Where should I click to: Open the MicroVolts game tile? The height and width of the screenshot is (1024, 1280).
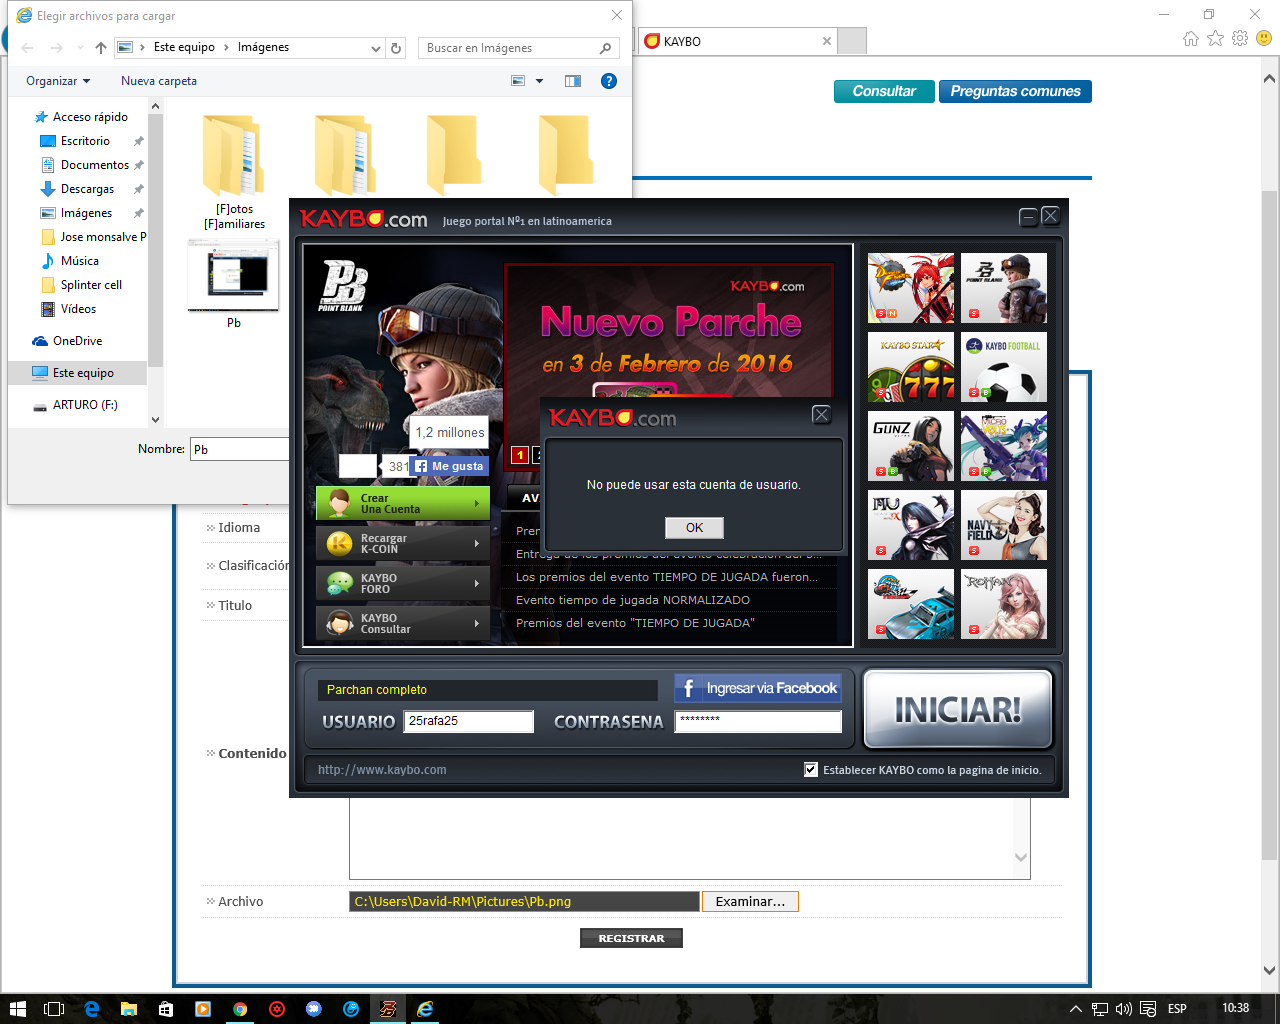point(1003,446)
